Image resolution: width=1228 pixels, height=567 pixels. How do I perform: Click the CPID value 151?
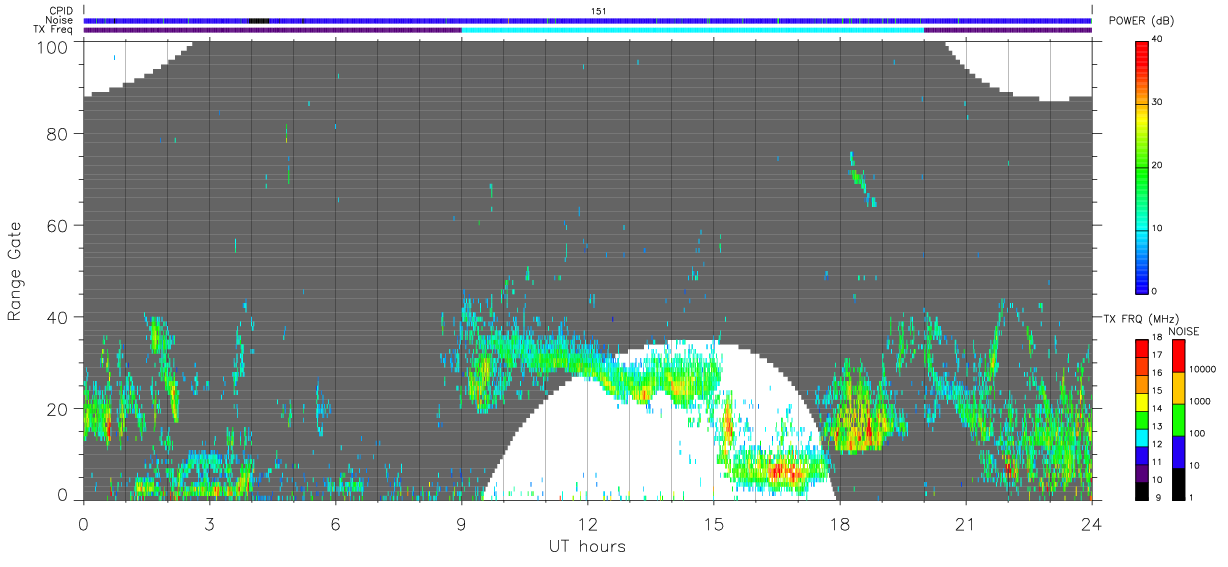coord(599,11)
